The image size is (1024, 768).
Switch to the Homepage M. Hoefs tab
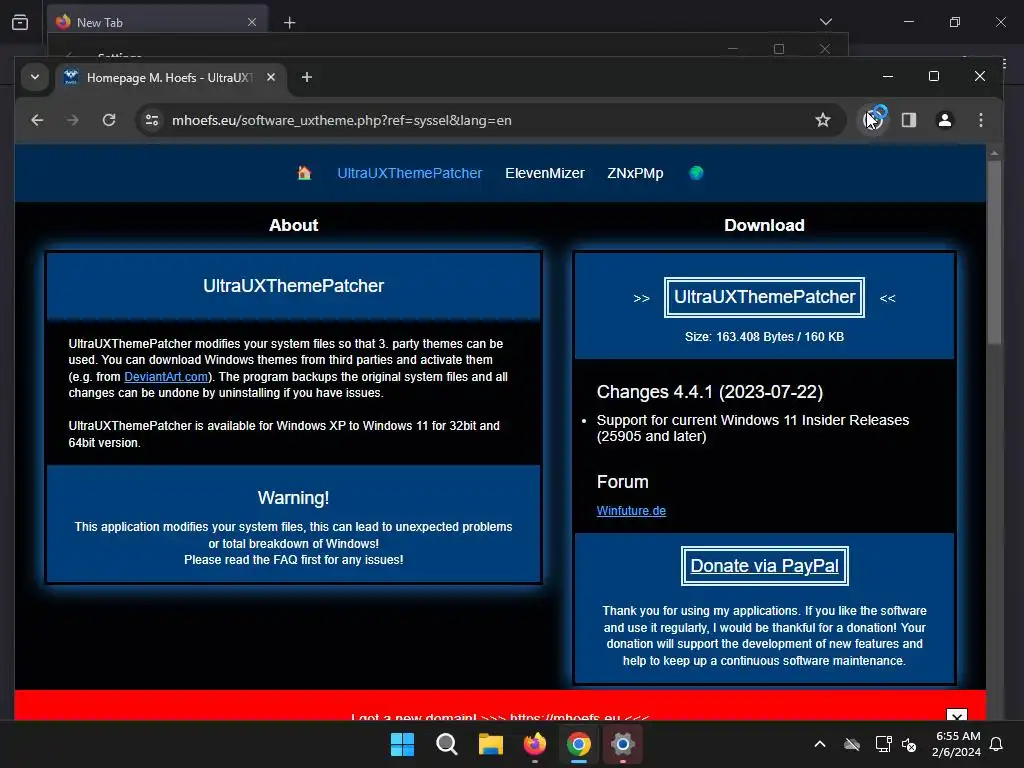tap(168, 77)
